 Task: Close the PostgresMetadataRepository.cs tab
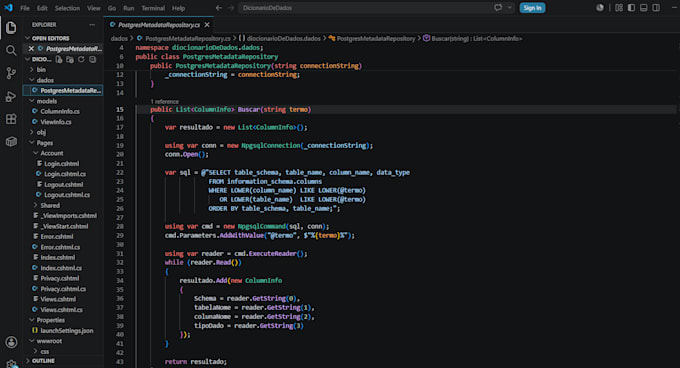pyautogui.click(x=207, y=25)
